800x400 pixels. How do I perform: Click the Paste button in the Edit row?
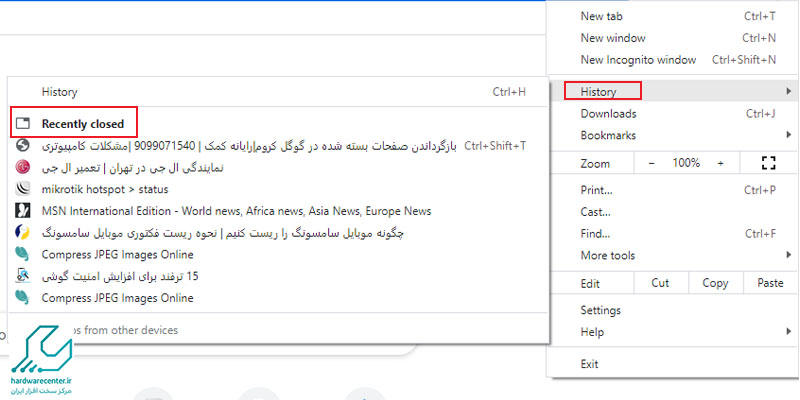click(x=770, y=283)
